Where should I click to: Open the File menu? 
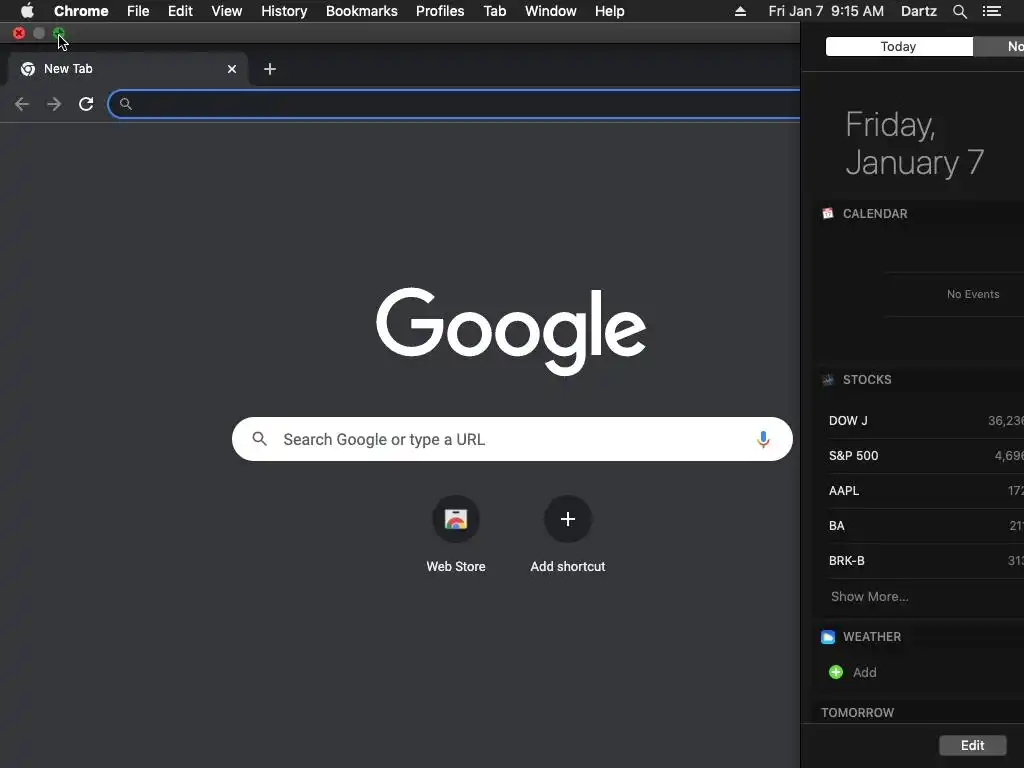click(x=138, y=11)
